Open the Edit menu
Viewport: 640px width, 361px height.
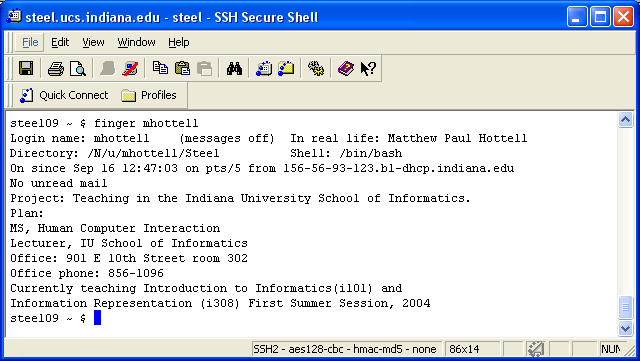(60, 42)
